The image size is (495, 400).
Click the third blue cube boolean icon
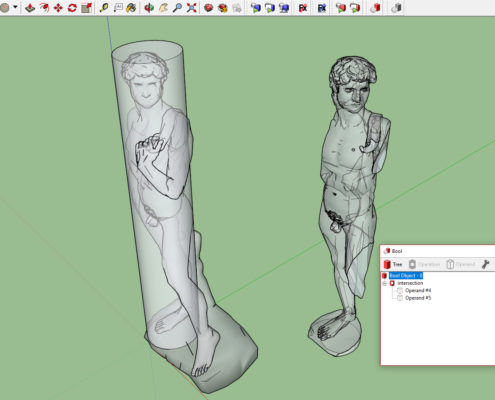click(284, 8)
